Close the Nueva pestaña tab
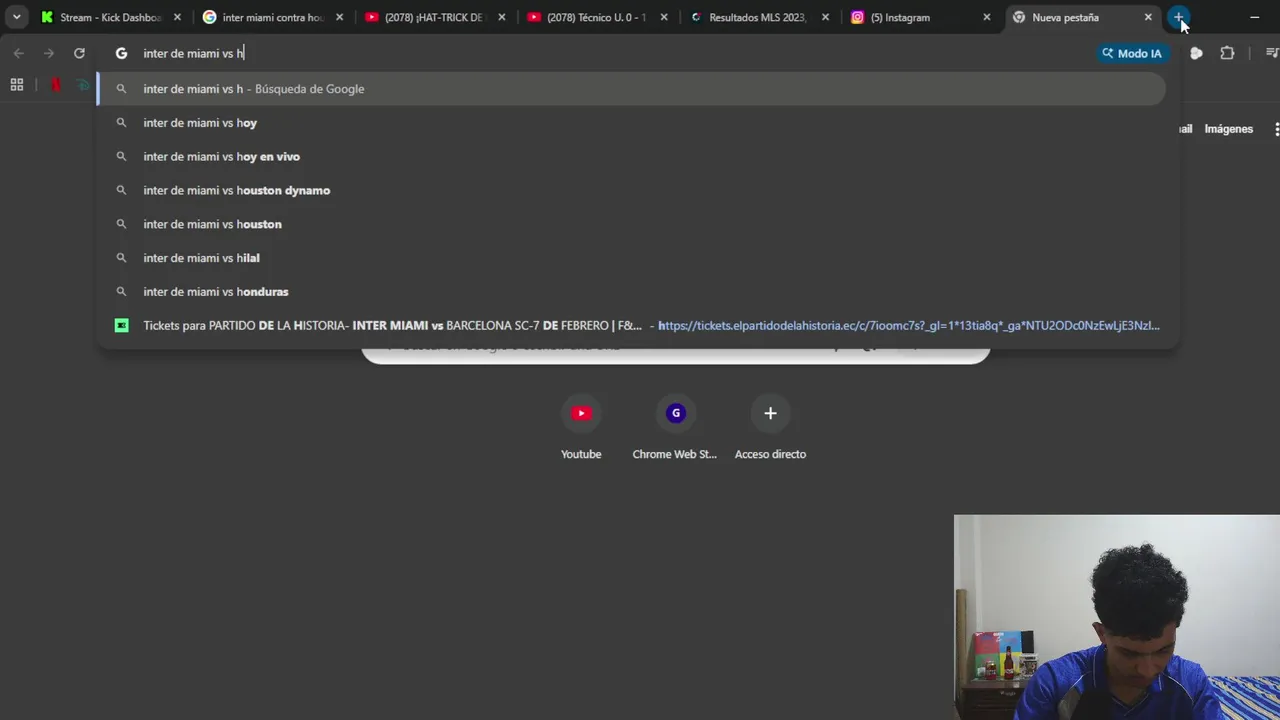Viewport: 1280px width, 720px height. [1148, 17]
